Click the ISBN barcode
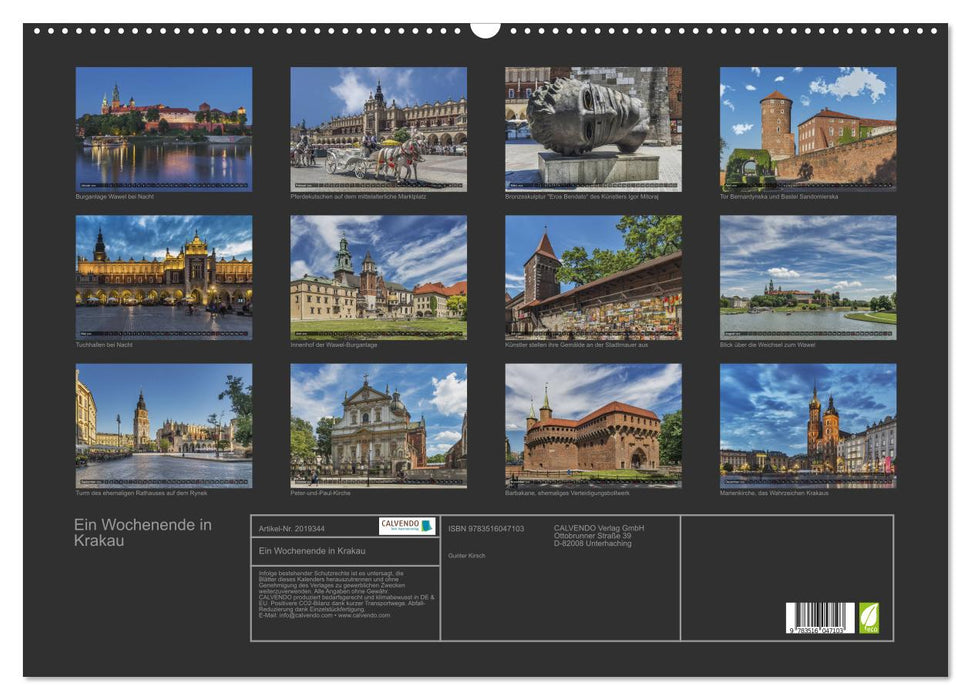Image resolution: width=971 pixels, height=700 pixels. point(820,618)
